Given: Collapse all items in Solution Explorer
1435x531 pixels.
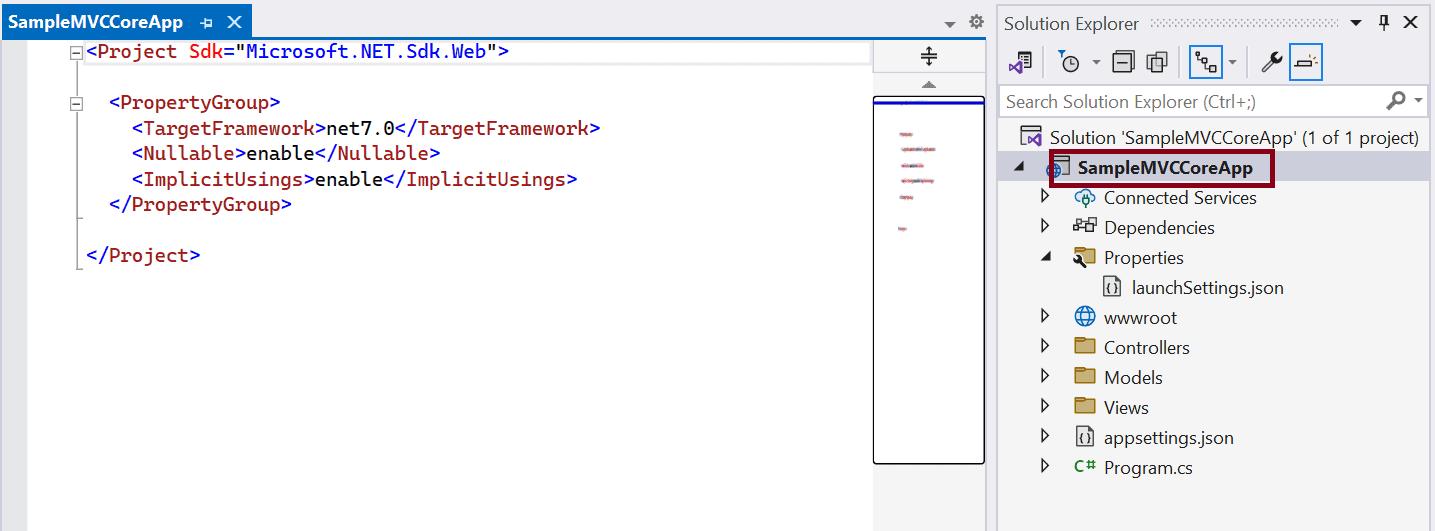Looking at the screenshot, I should [x=1124, y=63].
